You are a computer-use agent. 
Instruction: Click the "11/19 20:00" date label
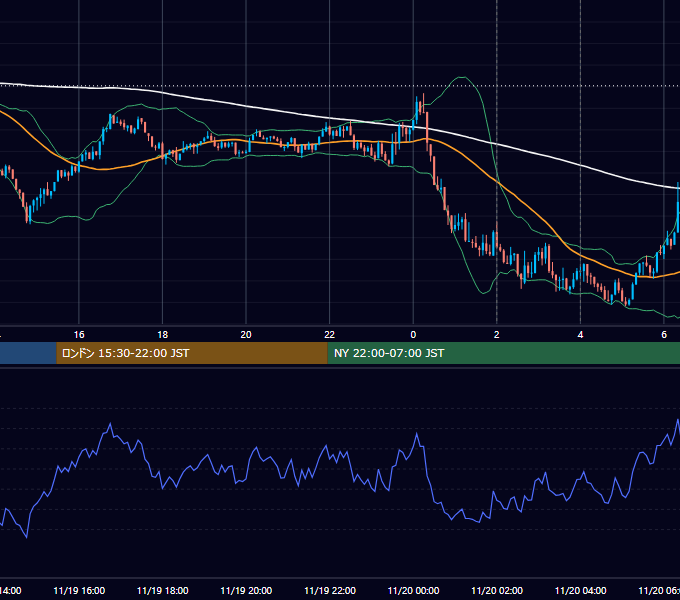click(246, 591)
